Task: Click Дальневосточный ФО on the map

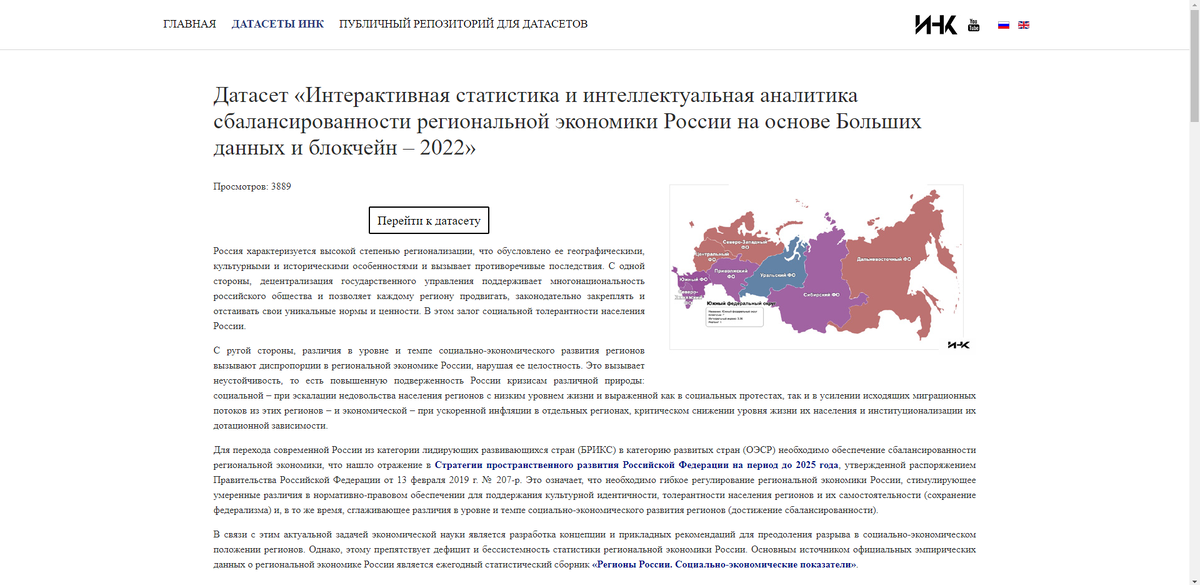Action: click(883, 258)
